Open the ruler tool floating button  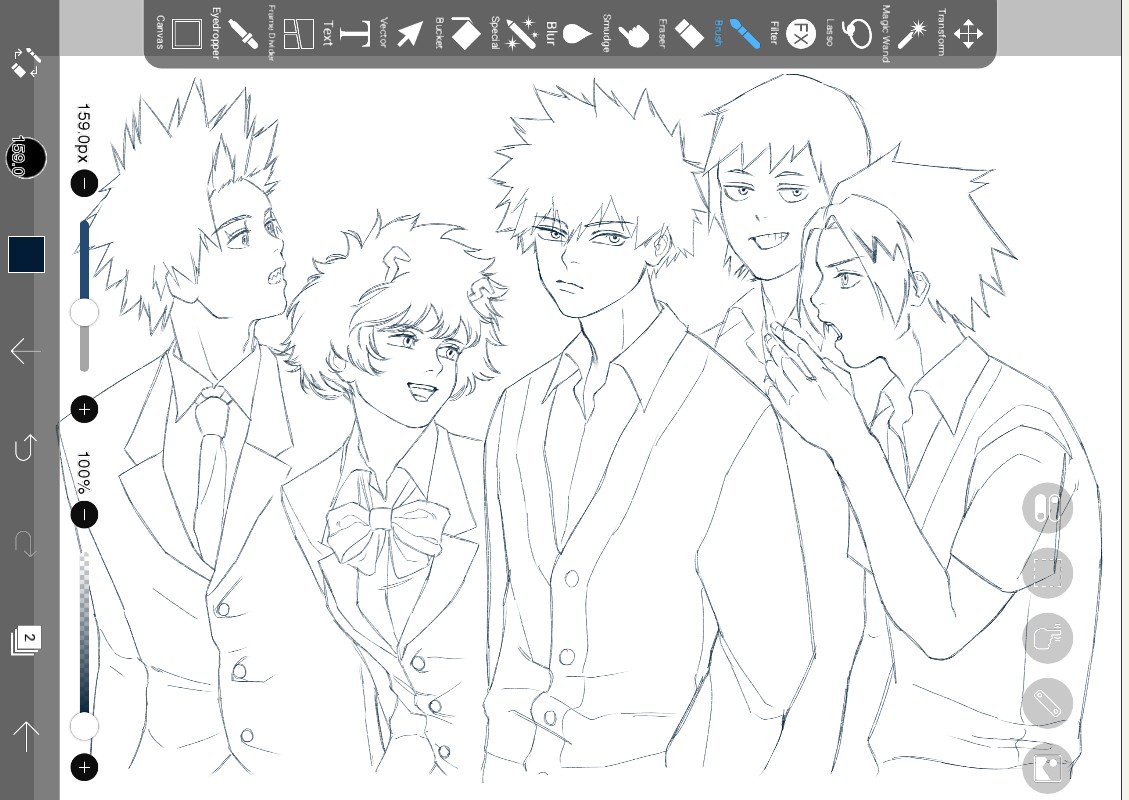(1047, 703)
